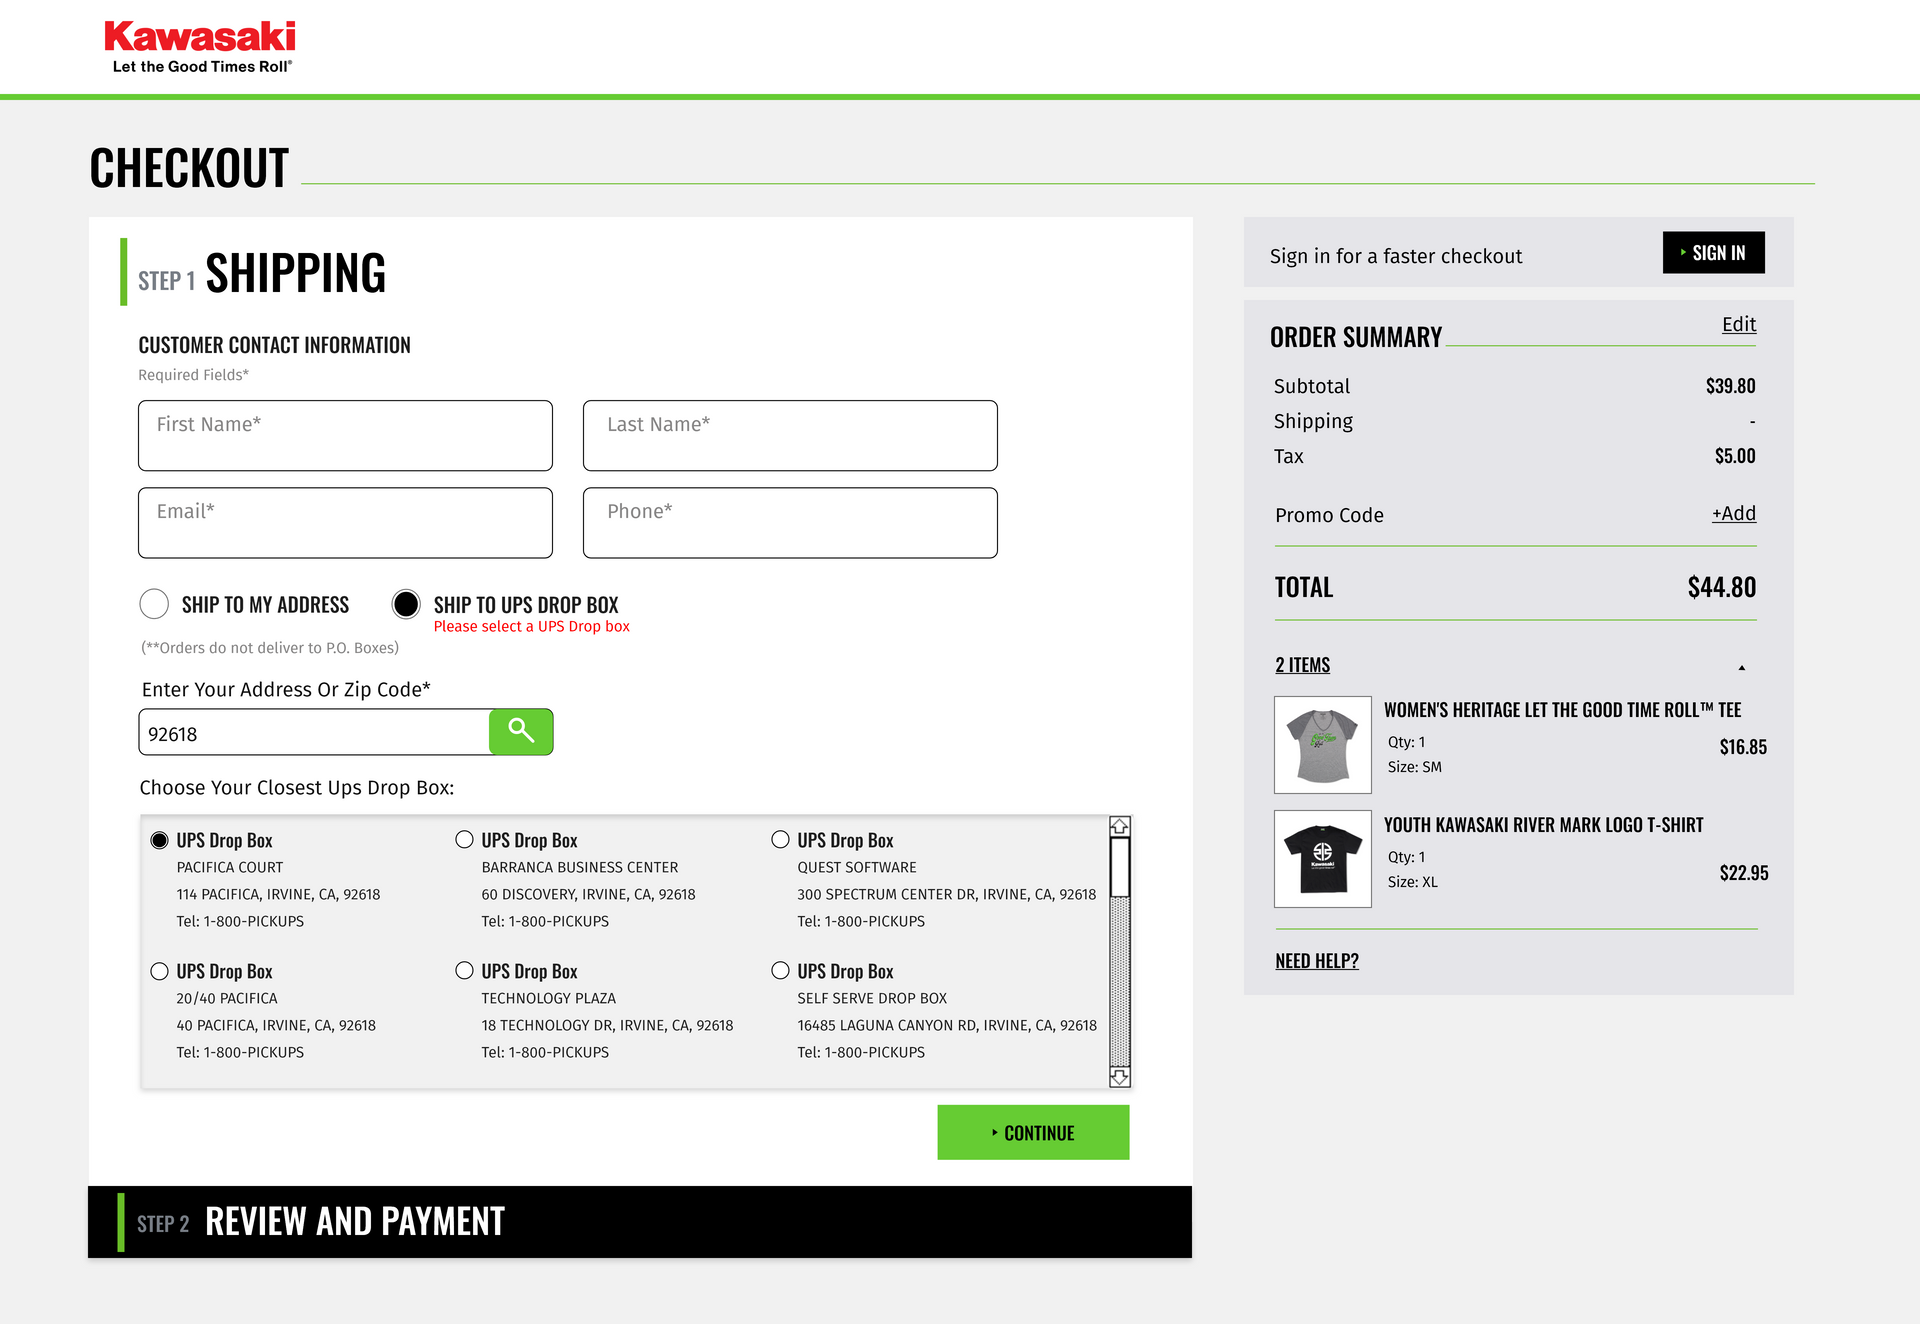Click the '18 TECHNOLOGY DR, IRVINE' address text
Image resolution: width=1920 pixels, height=1324 pixels.
tap(607, 1026)
